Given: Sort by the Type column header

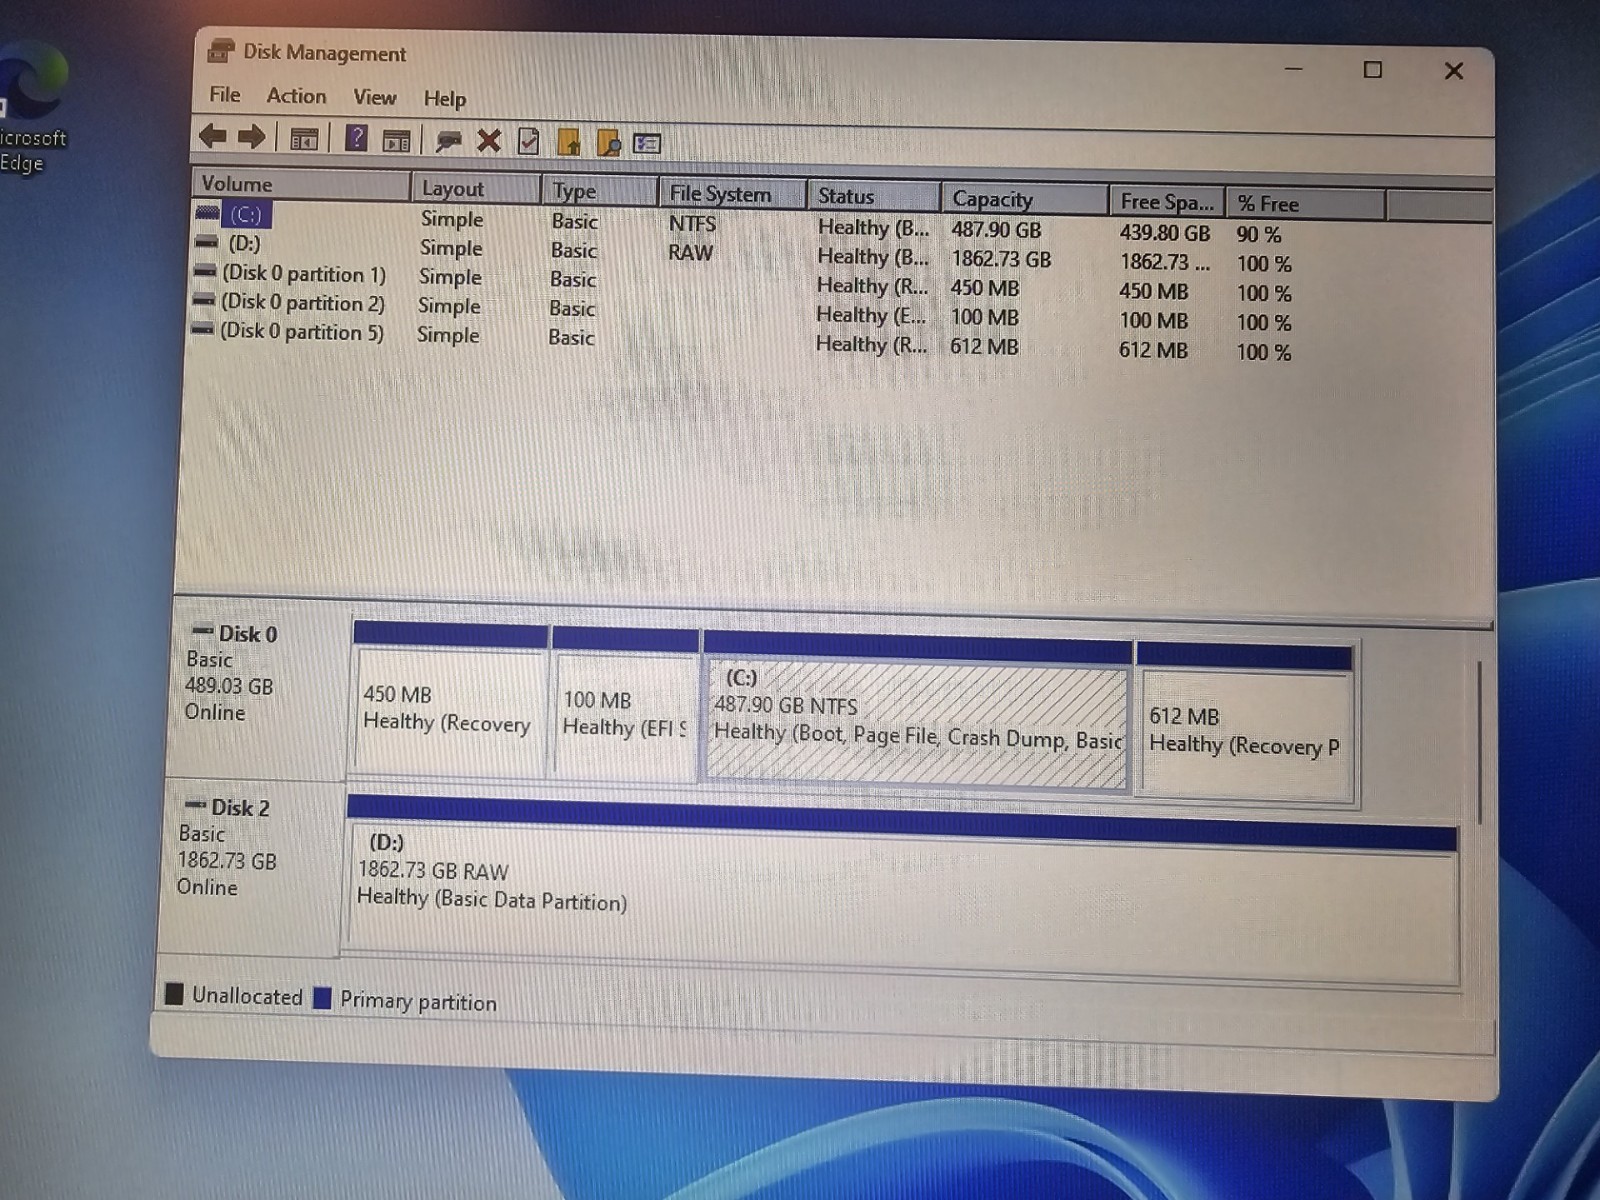Looking at the screenshot, I should coord(600,190).
